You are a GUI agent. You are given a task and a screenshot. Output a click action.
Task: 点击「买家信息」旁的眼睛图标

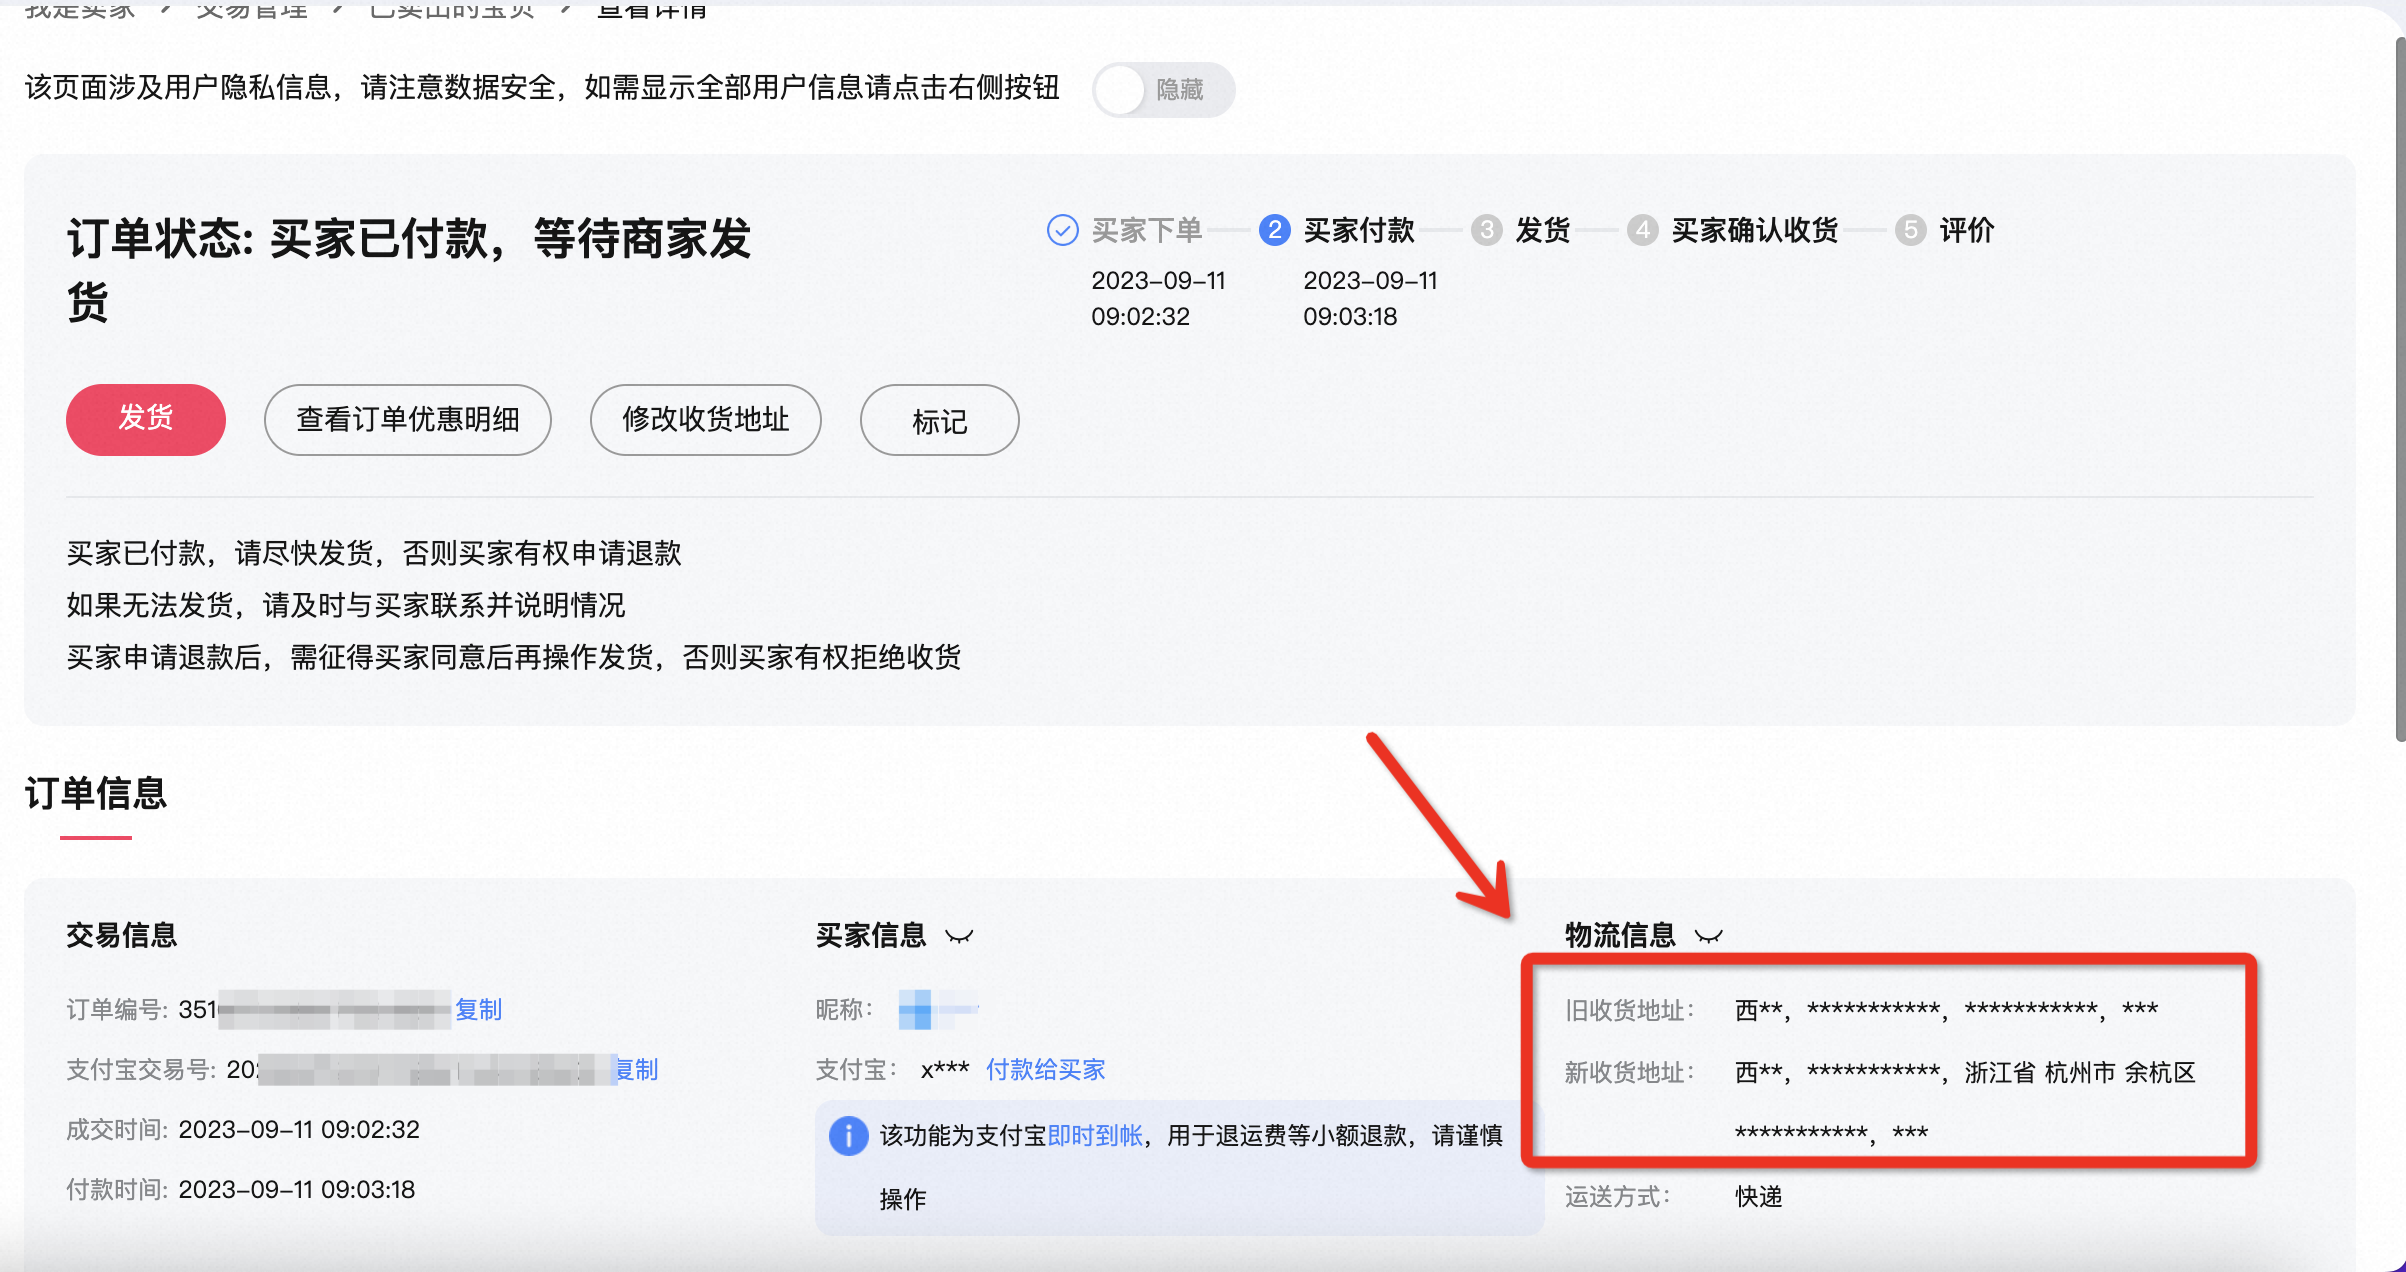click(960, 936)
